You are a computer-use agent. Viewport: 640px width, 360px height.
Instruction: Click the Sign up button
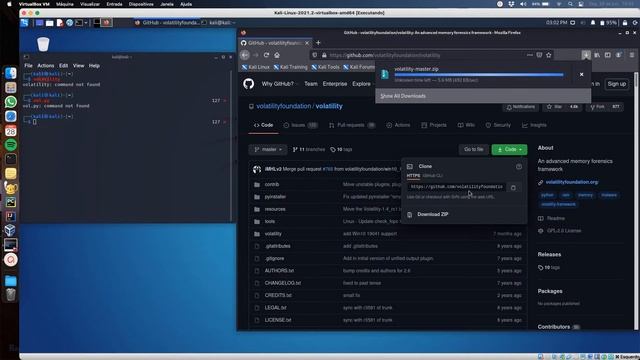[616, 84]
